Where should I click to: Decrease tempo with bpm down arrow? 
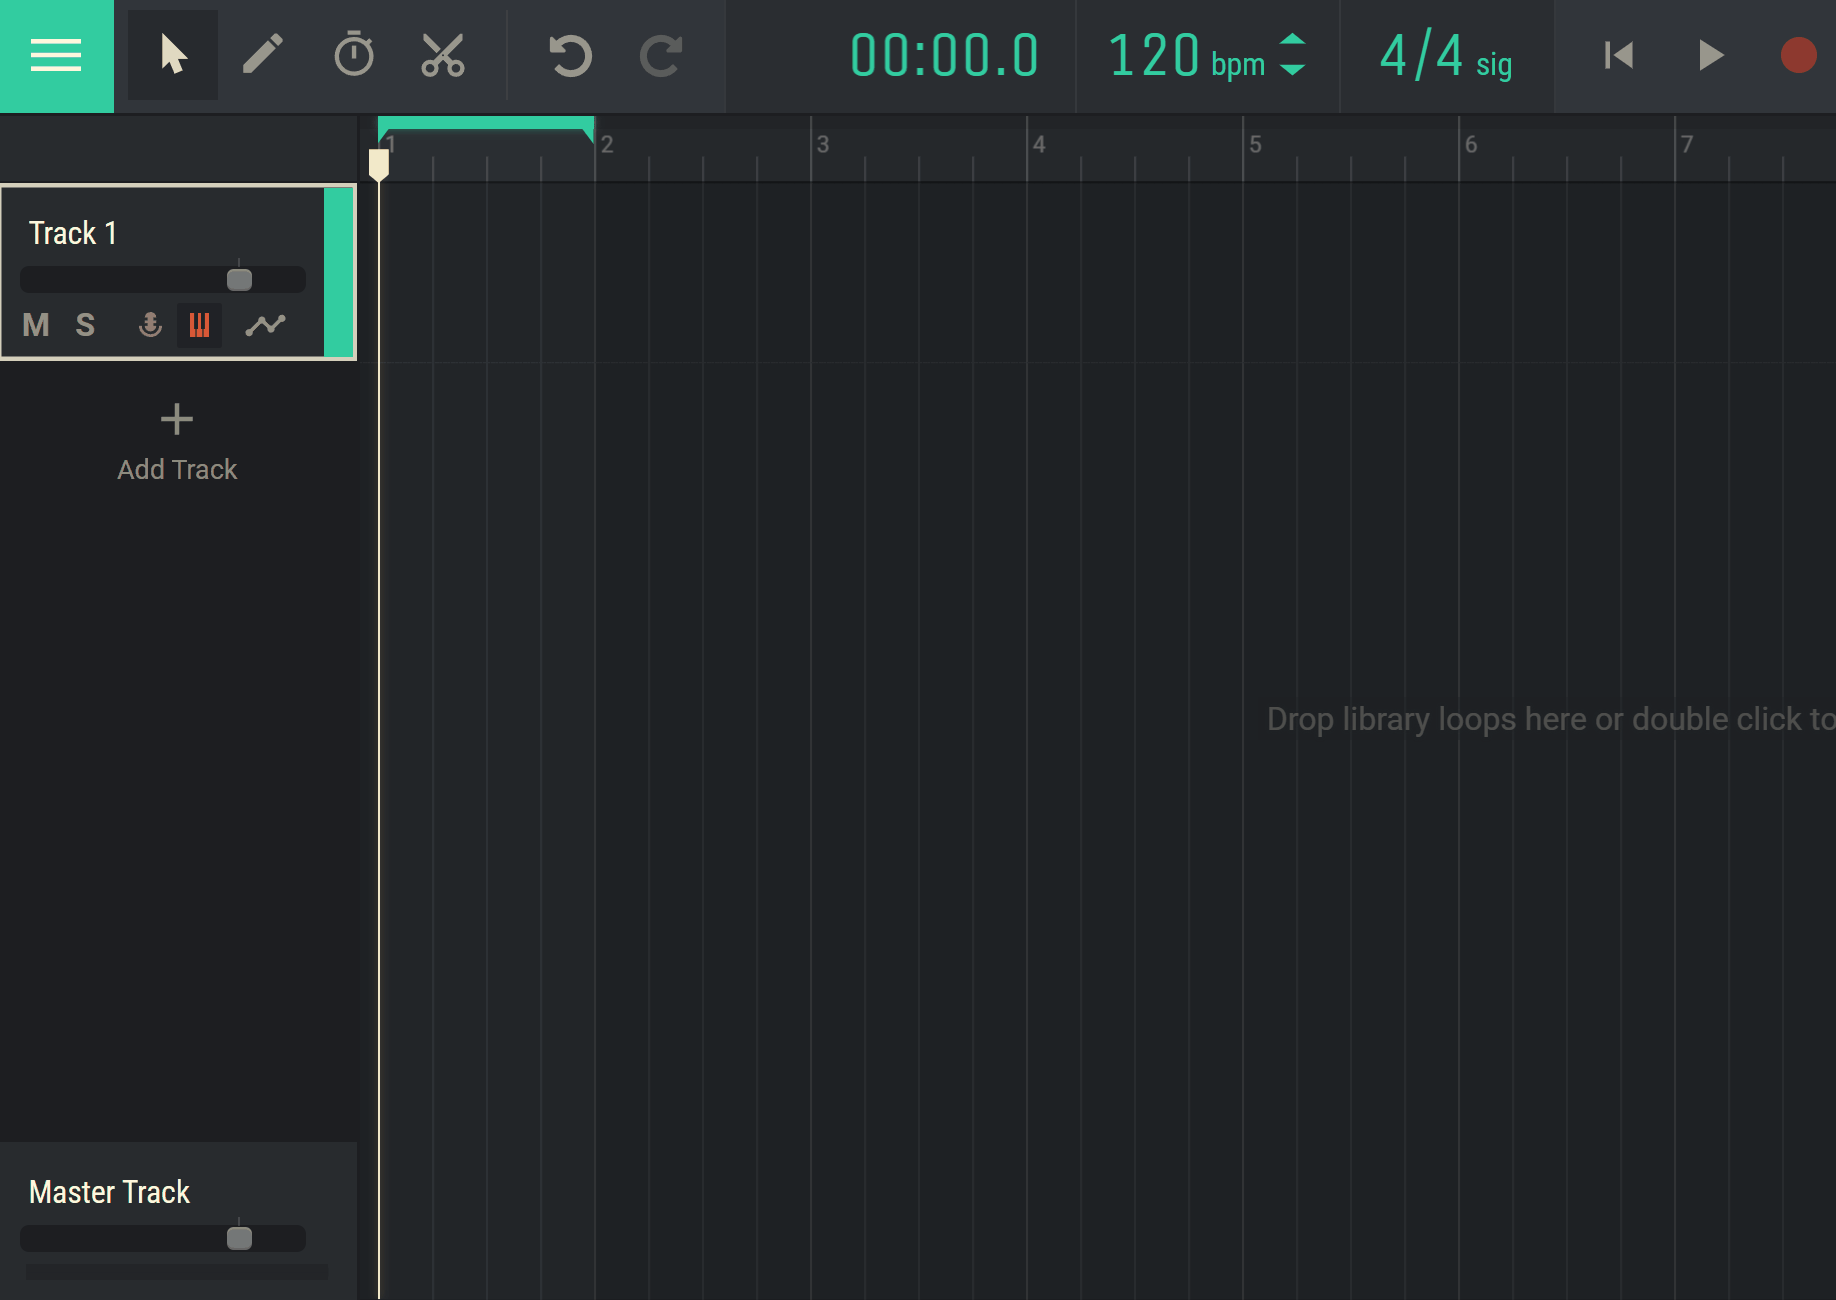point(1293,71)
